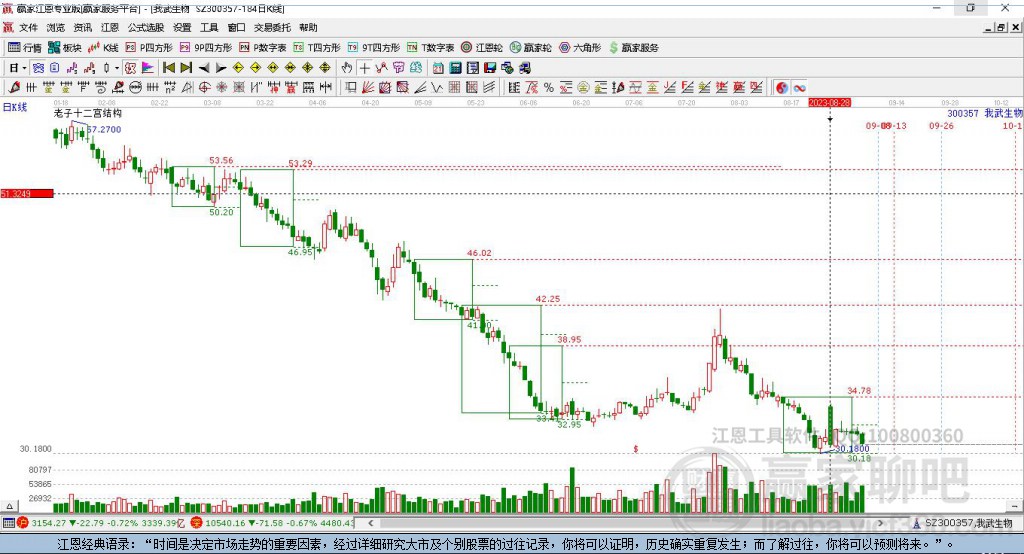The width and height of the screenshot is (1024, 554).
Task: Click the first yellow diamond arrow icon
Action: click(238, 68)
